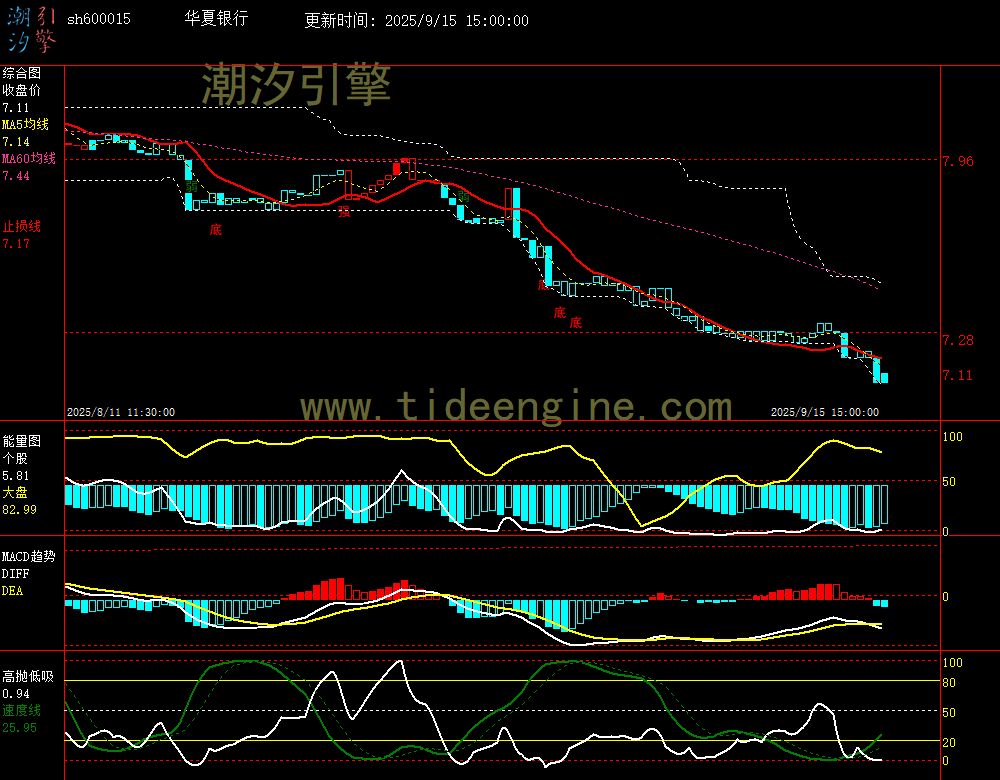Click the 80 axis label in 高抛低吸 panel
This screenshot has width=1000, height=780.
point(949,683)
